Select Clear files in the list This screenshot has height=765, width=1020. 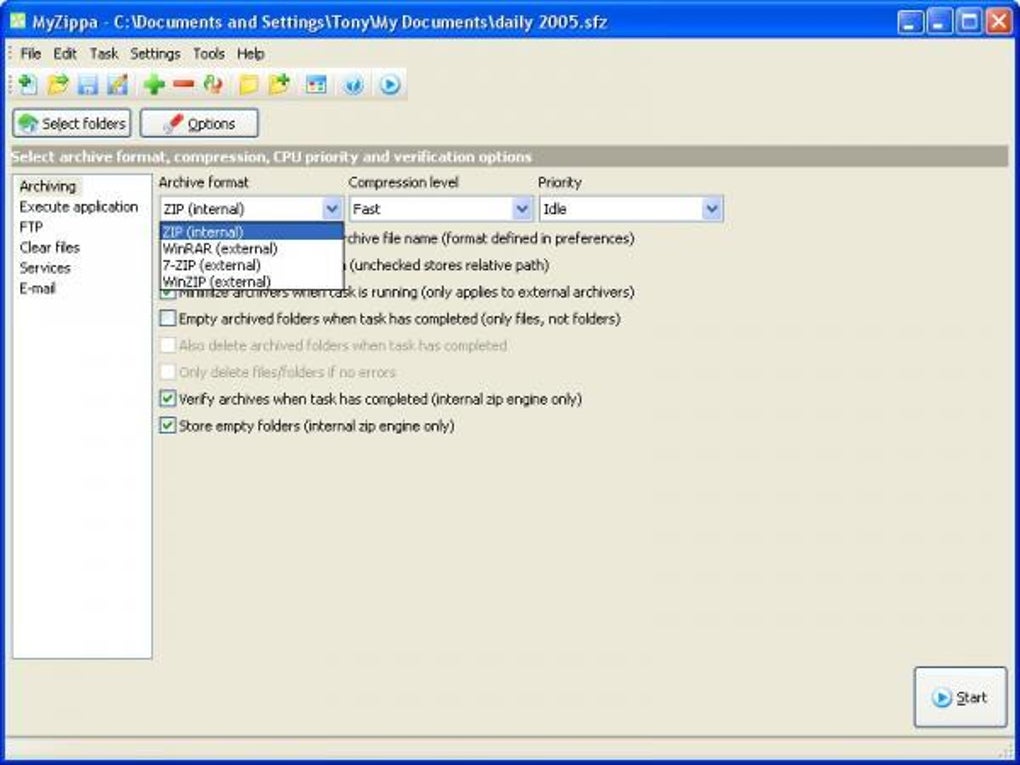point(49,248)
